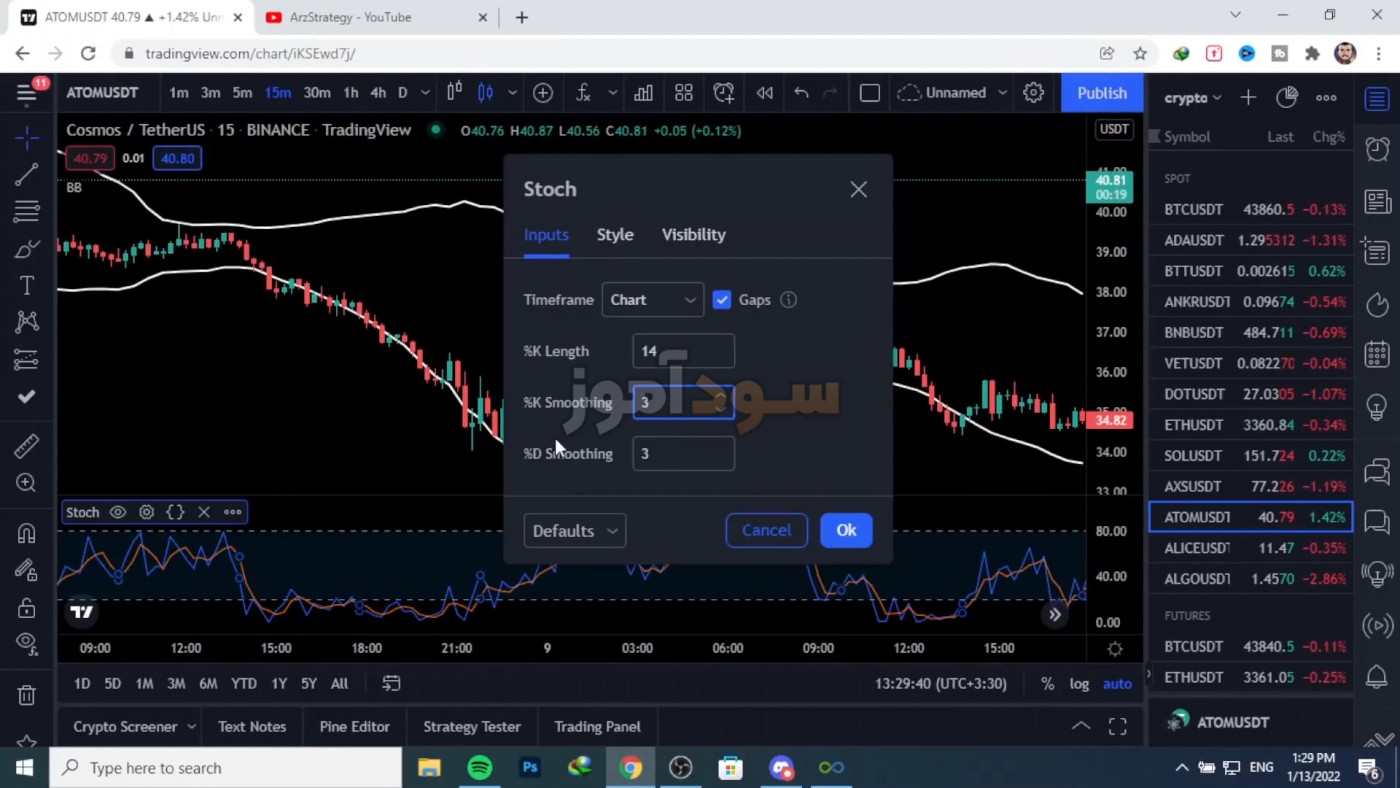
Task: Select the crosshair cursor tool
Action: [27, 137]
